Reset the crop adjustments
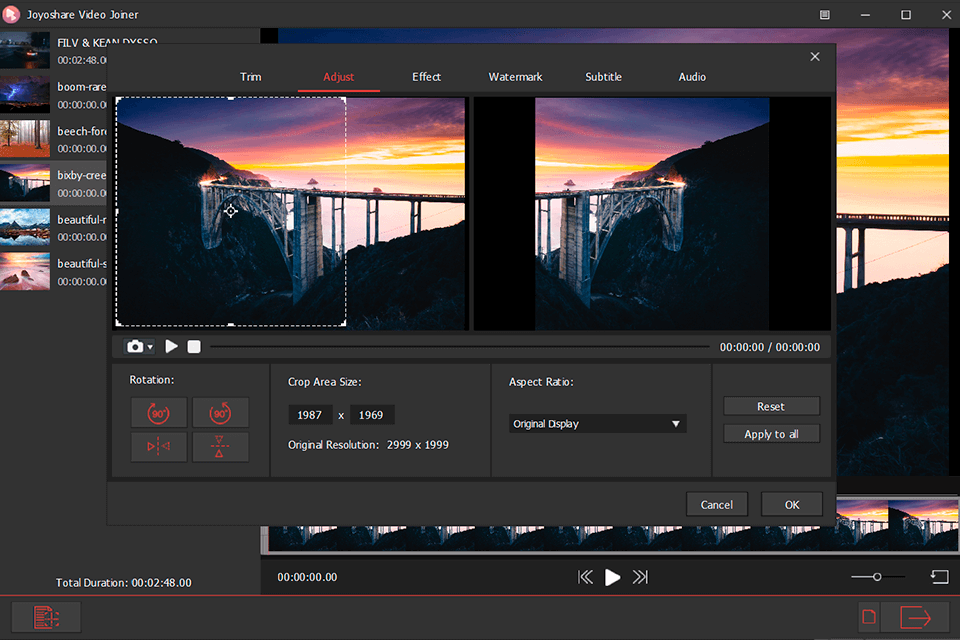This screenshot has height=640, width=960. 771,405
